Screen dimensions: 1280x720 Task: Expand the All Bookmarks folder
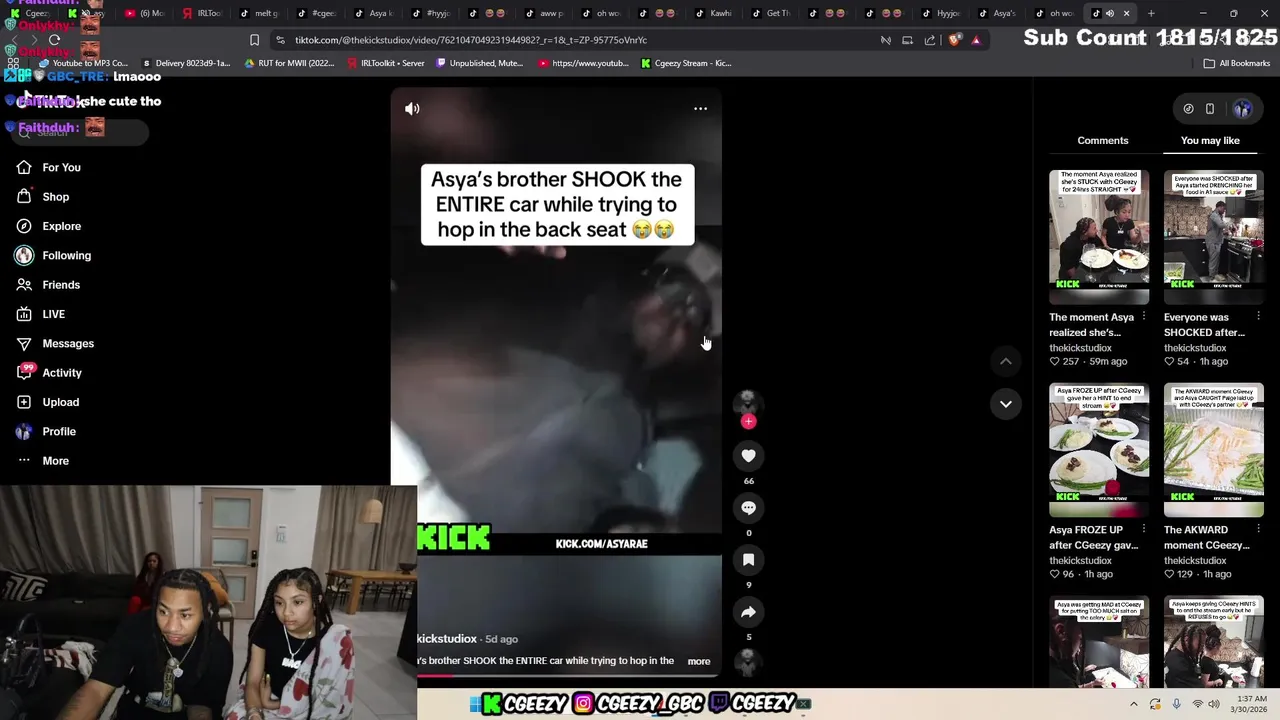click(1237, 63)
